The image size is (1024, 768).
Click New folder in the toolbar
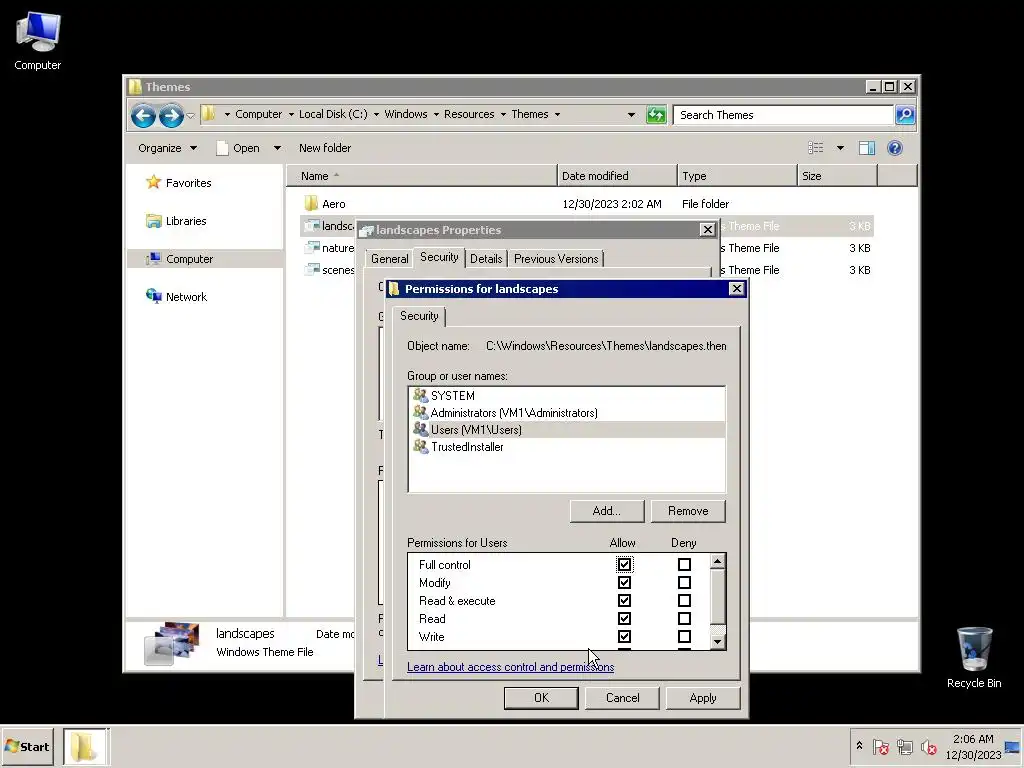(x=325, y=148)
